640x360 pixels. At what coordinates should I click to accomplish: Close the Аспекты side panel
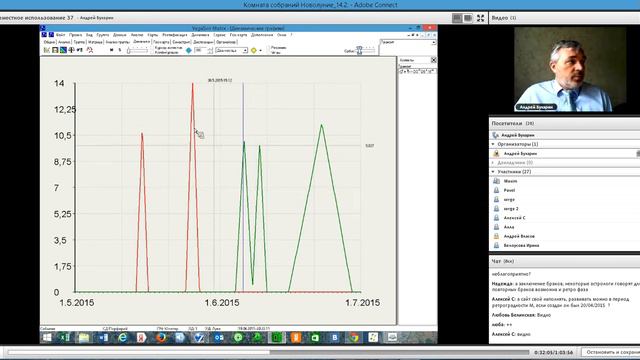click(x=433, y=60)
